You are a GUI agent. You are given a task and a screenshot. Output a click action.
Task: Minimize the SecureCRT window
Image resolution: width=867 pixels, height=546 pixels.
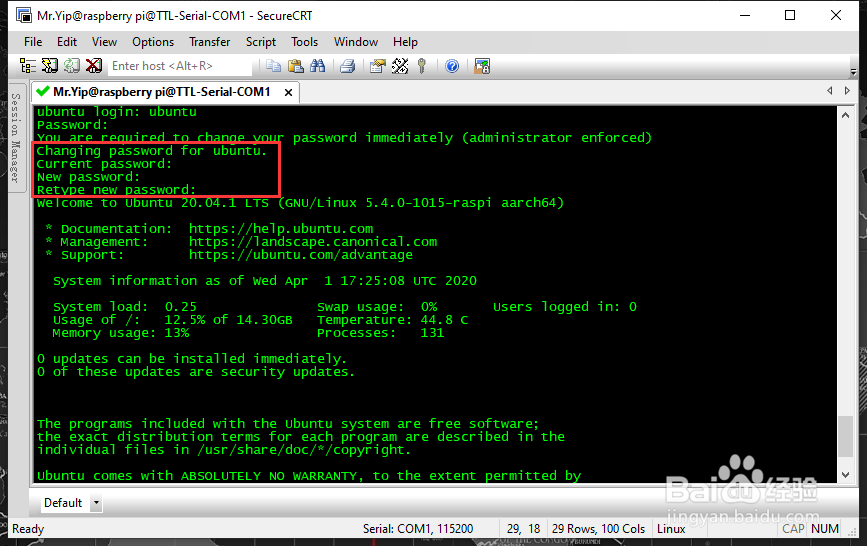tap(745, 15)
